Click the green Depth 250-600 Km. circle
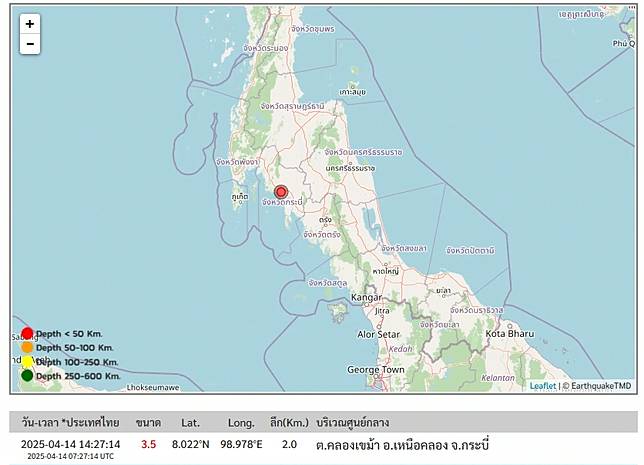The width and height of the screenshot is (644, 465). pyautogui.click(x=27, y=376)
